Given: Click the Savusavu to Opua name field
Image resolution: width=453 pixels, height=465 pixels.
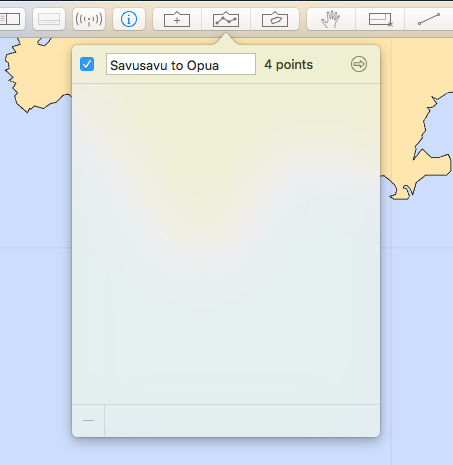Looking at the screenshot, I should tap(181, 64).
